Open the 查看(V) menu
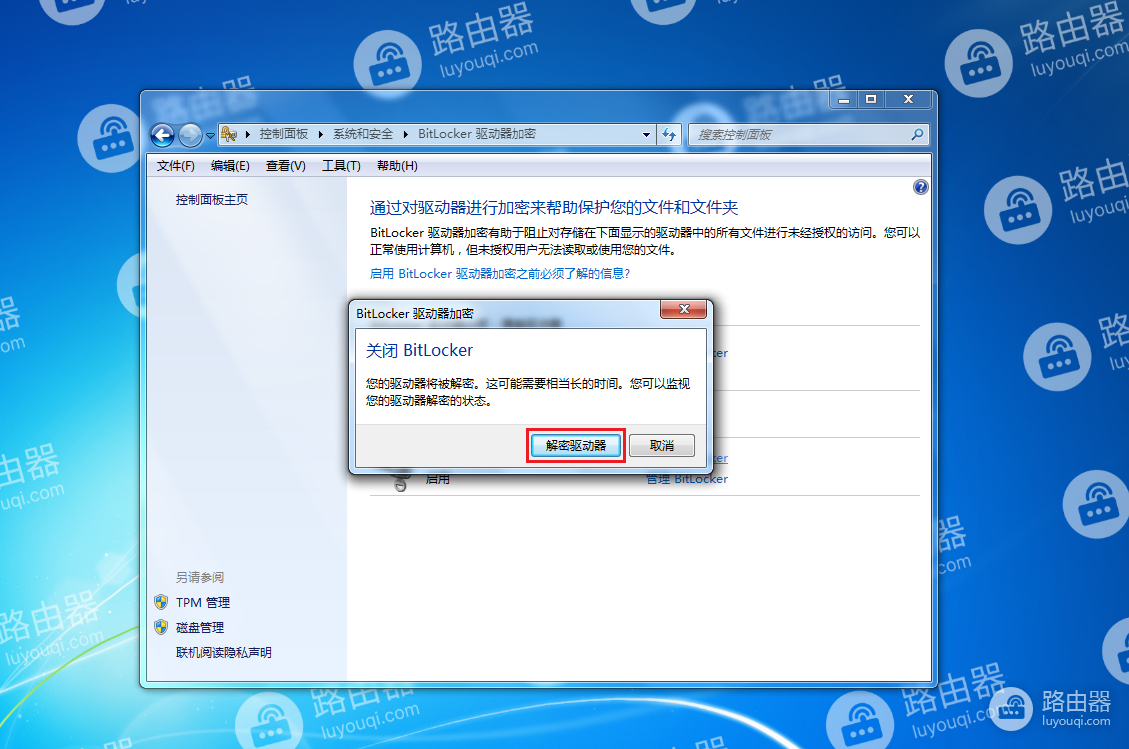The image size is (1129, 749). click(x=285, y=166)
